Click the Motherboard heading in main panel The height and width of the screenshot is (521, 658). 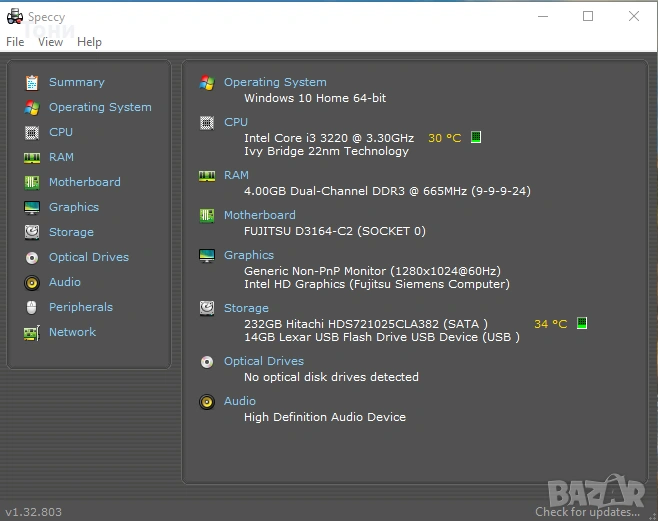(259, 215)
